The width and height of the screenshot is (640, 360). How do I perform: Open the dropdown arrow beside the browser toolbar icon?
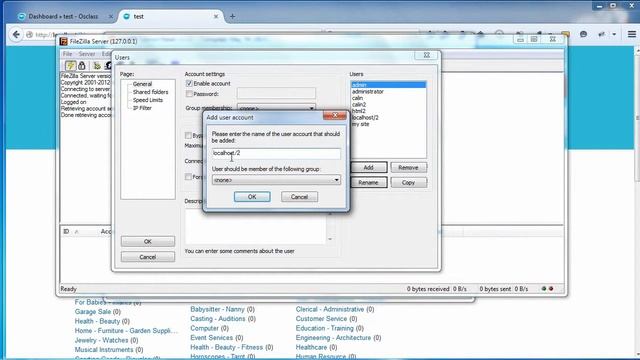(614, 35)
